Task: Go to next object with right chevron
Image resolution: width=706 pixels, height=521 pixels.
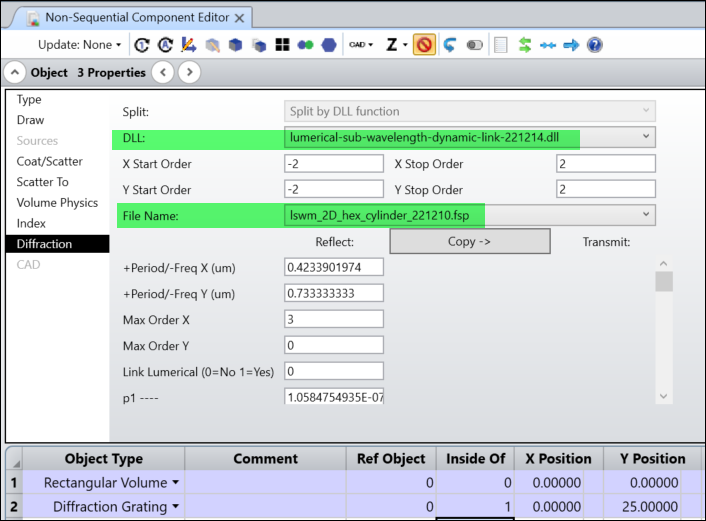Action: pyautogui.click(x=189, y=72)
